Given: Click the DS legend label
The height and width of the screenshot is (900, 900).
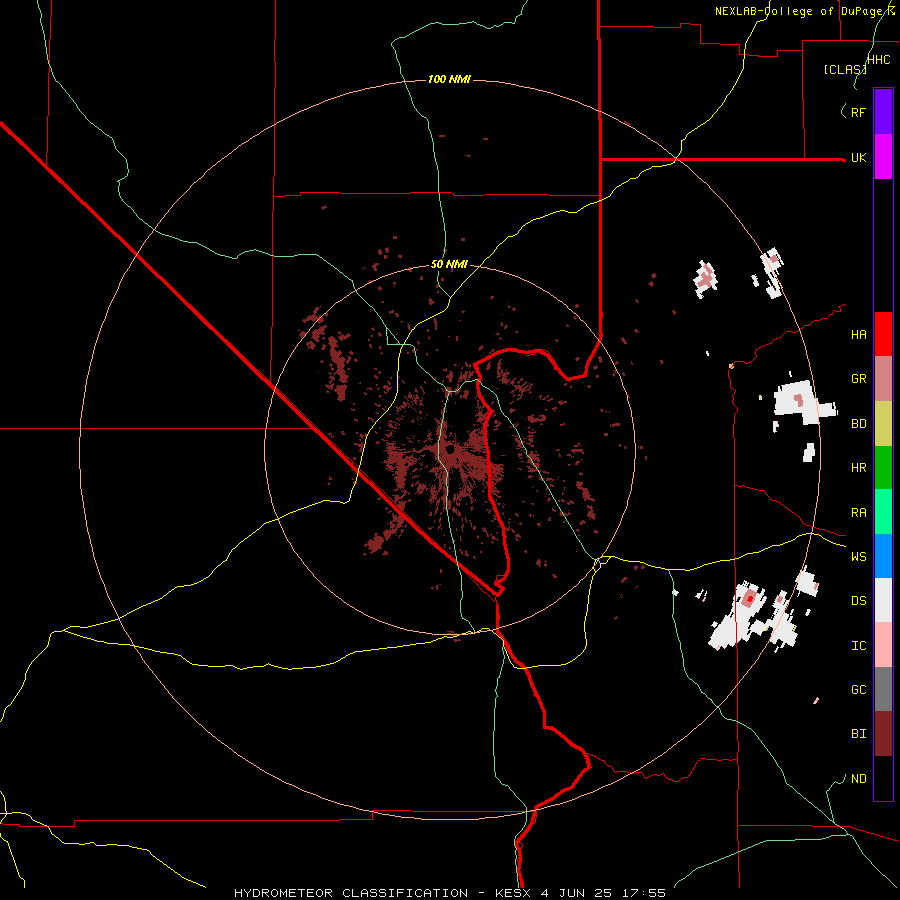Looking at the screenshot, I should pos(858,601).
